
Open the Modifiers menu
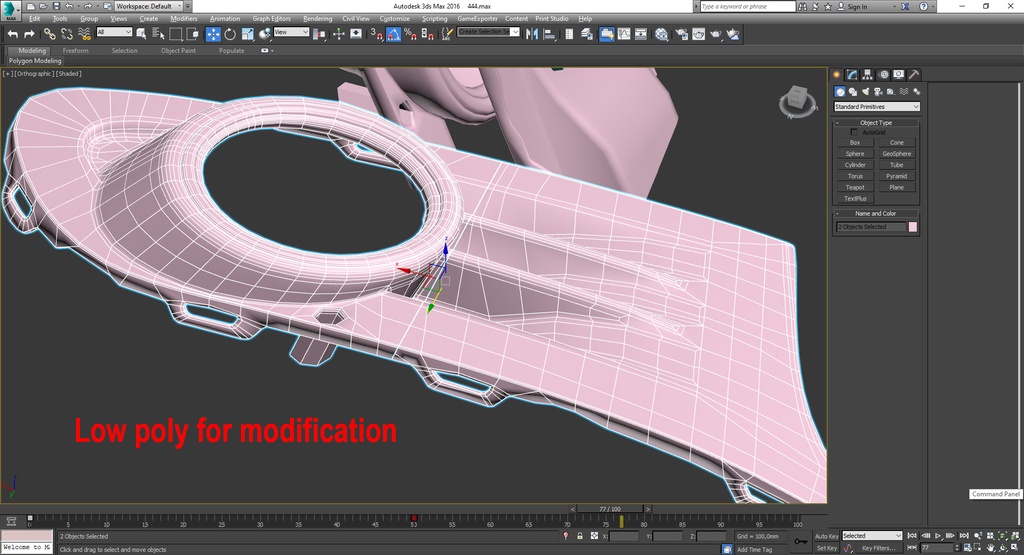click(x=184, y=18)
